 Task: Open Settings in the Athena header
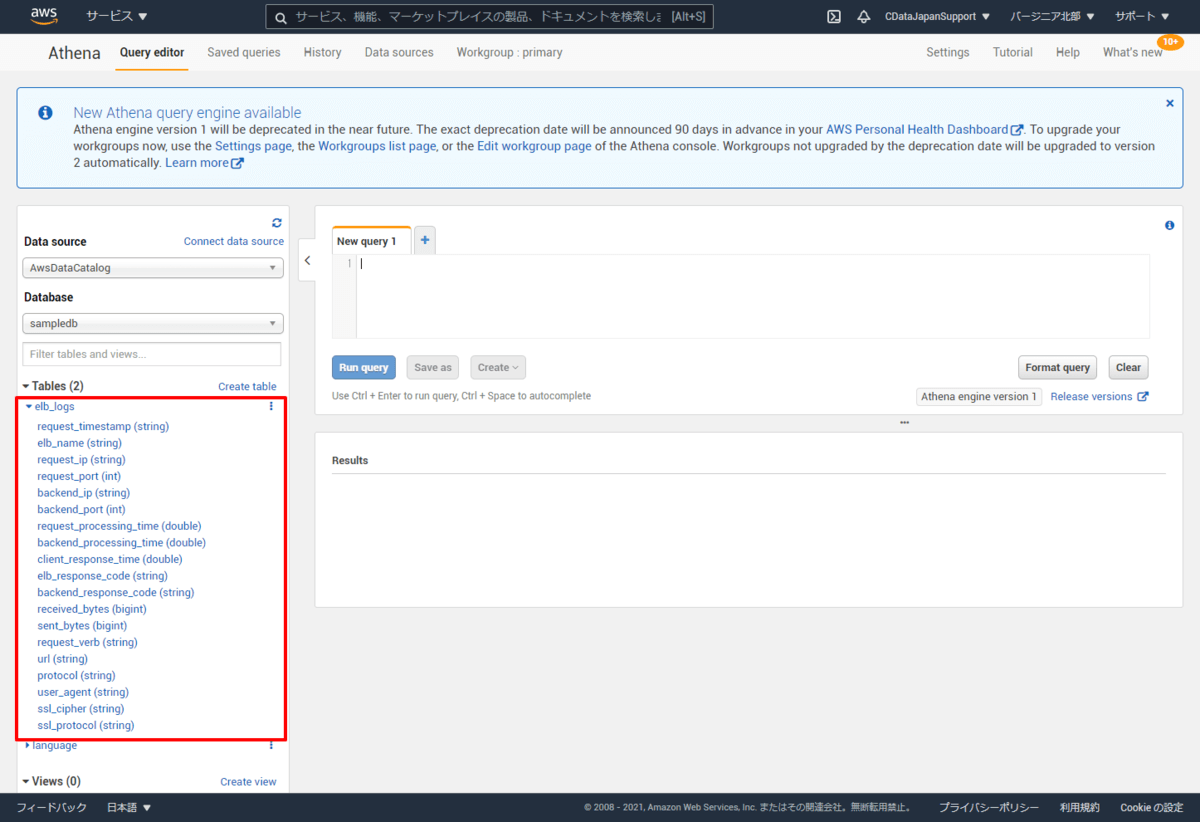947,52
